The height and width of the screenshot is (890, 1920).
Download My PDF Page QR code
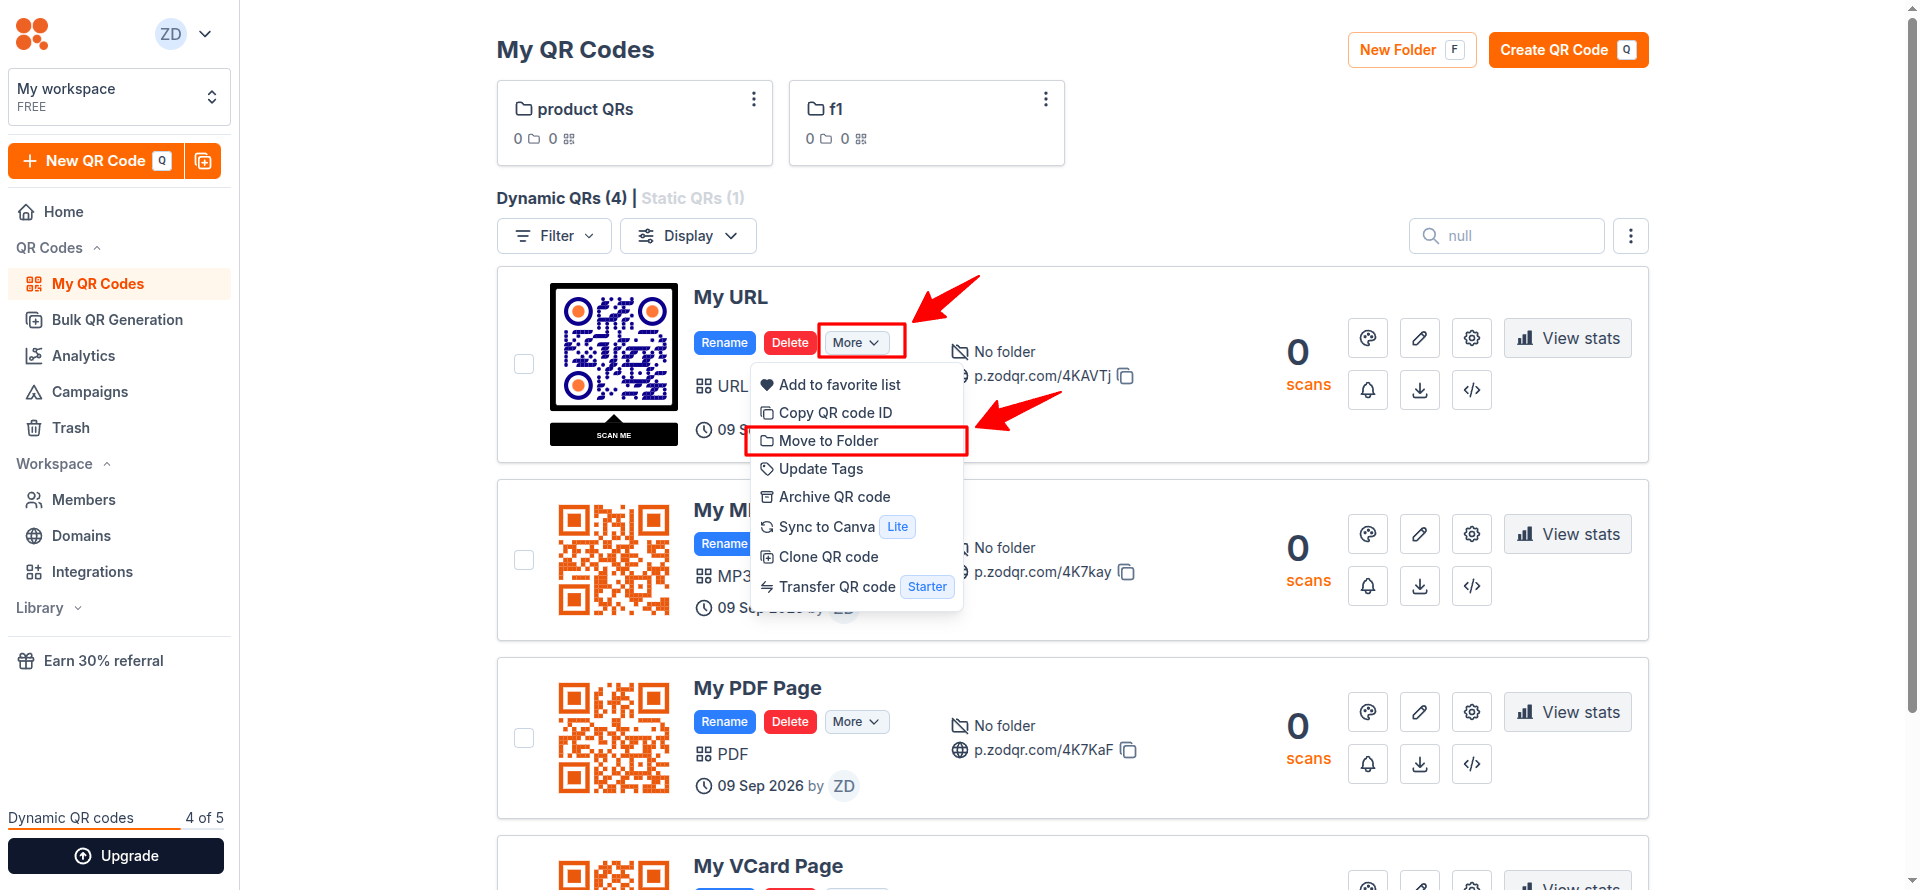tap(1420, 764)
